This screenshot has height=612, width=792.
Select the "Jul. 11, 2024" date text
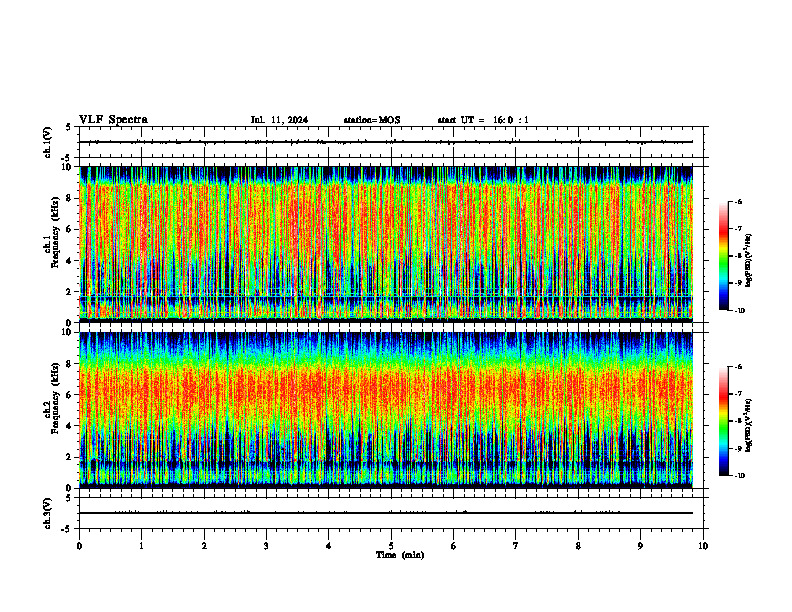pos(279,120)
